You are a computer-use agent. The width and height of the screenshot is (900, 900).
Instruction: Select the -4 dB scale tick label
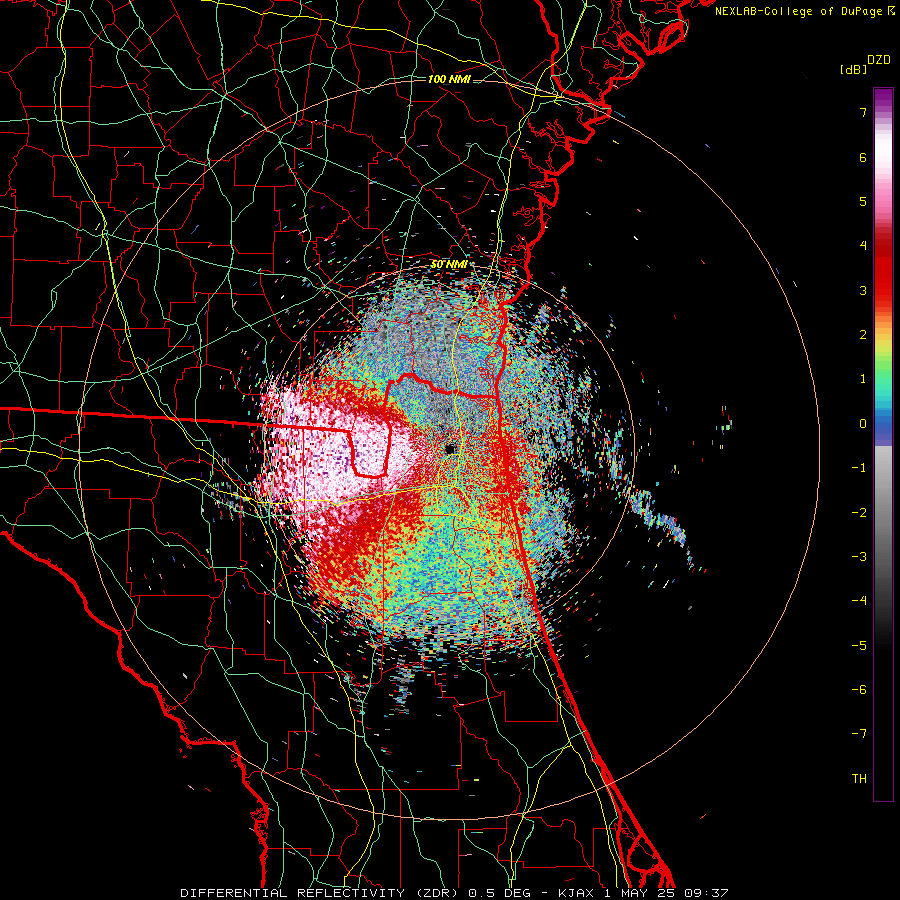click(x=859, y=601)
